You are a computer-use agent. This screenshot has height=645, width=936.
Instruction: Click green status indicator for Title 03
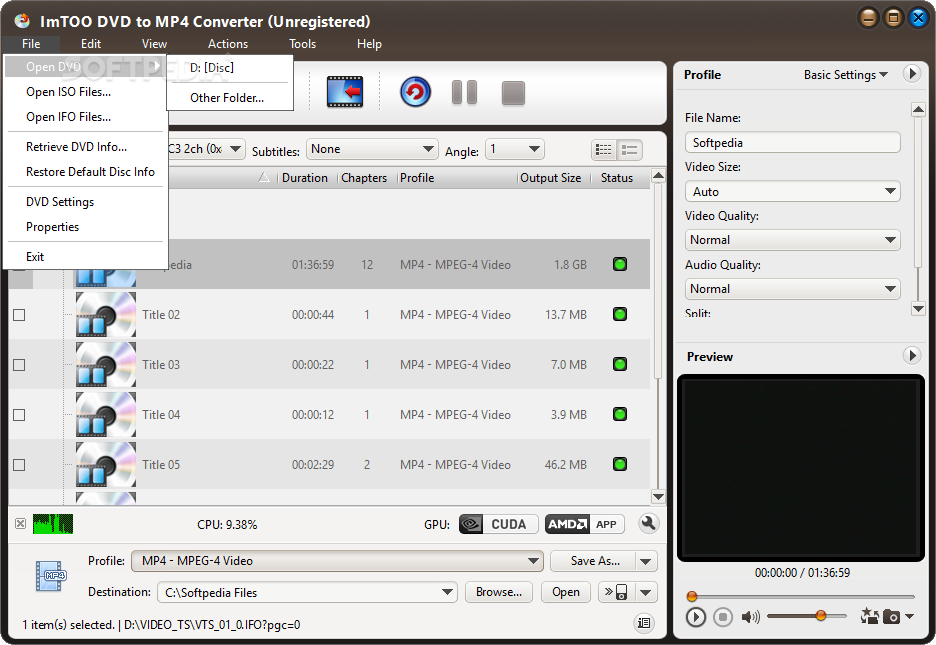pyautogui.click(x=620, y=364)
